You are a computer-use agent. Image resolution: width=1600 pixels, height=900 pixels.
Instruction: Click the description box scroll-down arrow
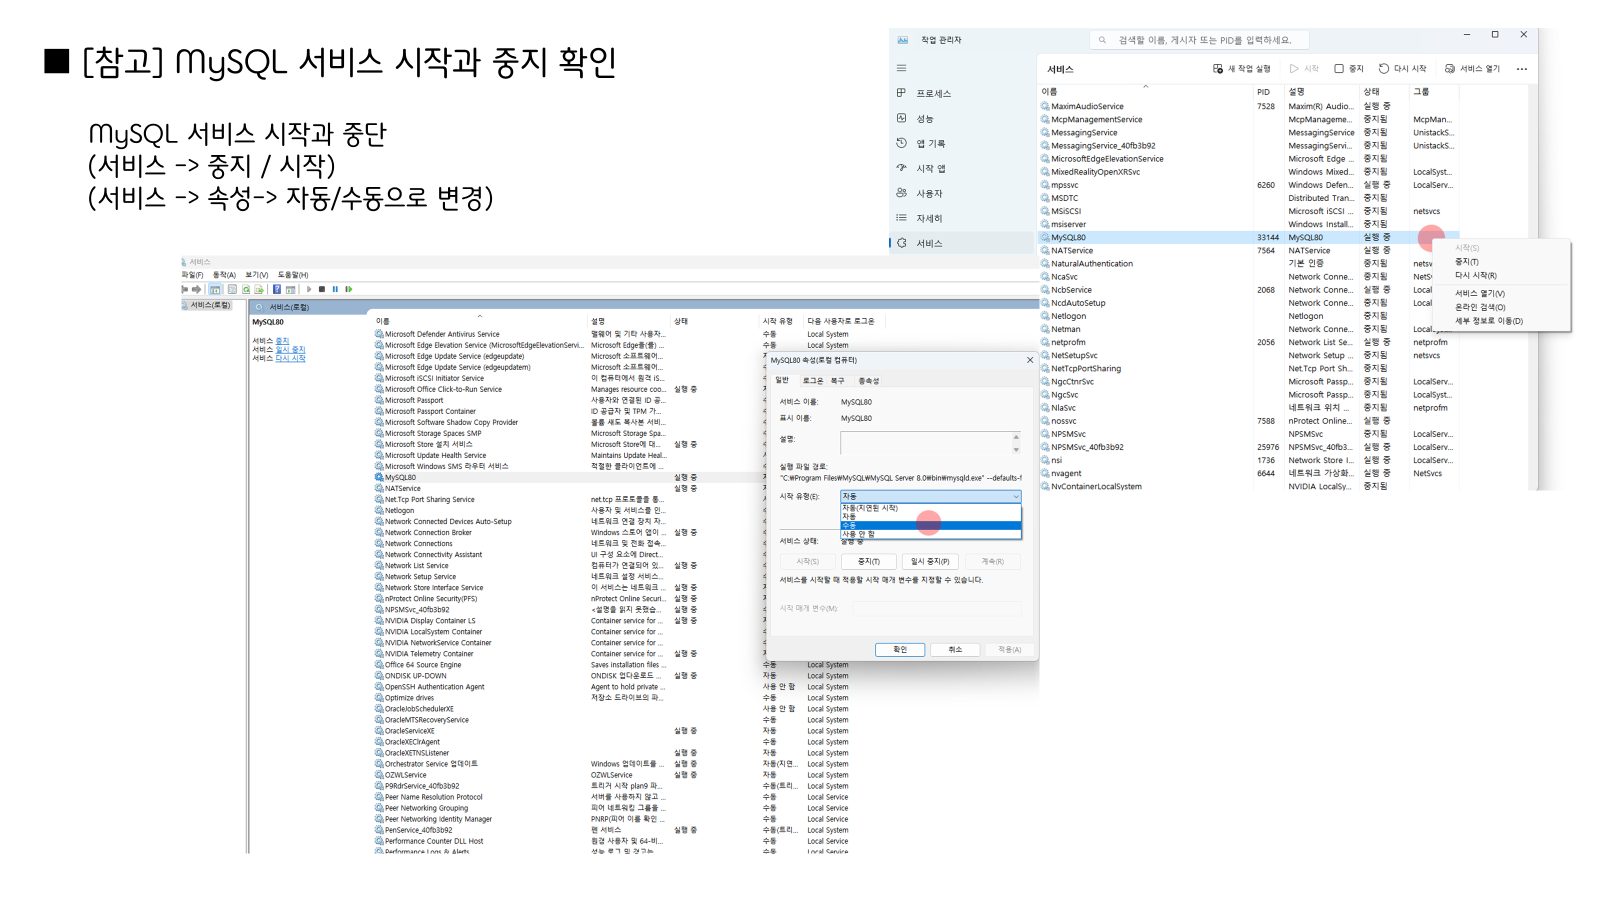pyautogui.click(x=1016, y=450)
